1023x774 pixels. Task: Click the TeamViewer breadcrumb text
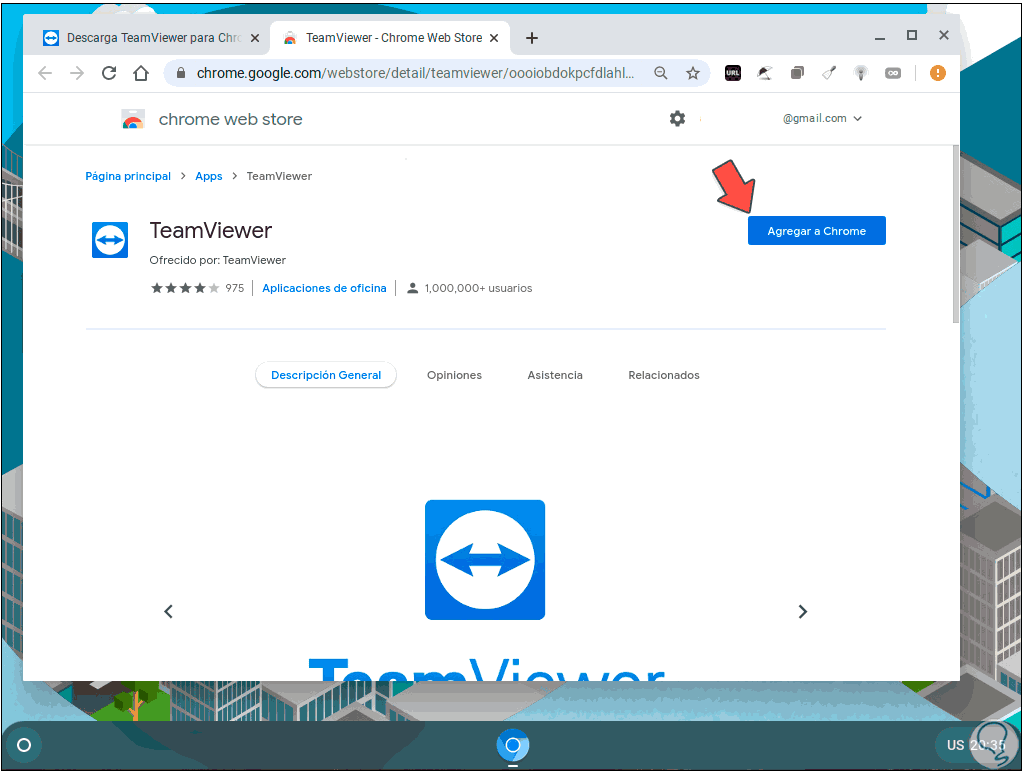coord(279,176)
